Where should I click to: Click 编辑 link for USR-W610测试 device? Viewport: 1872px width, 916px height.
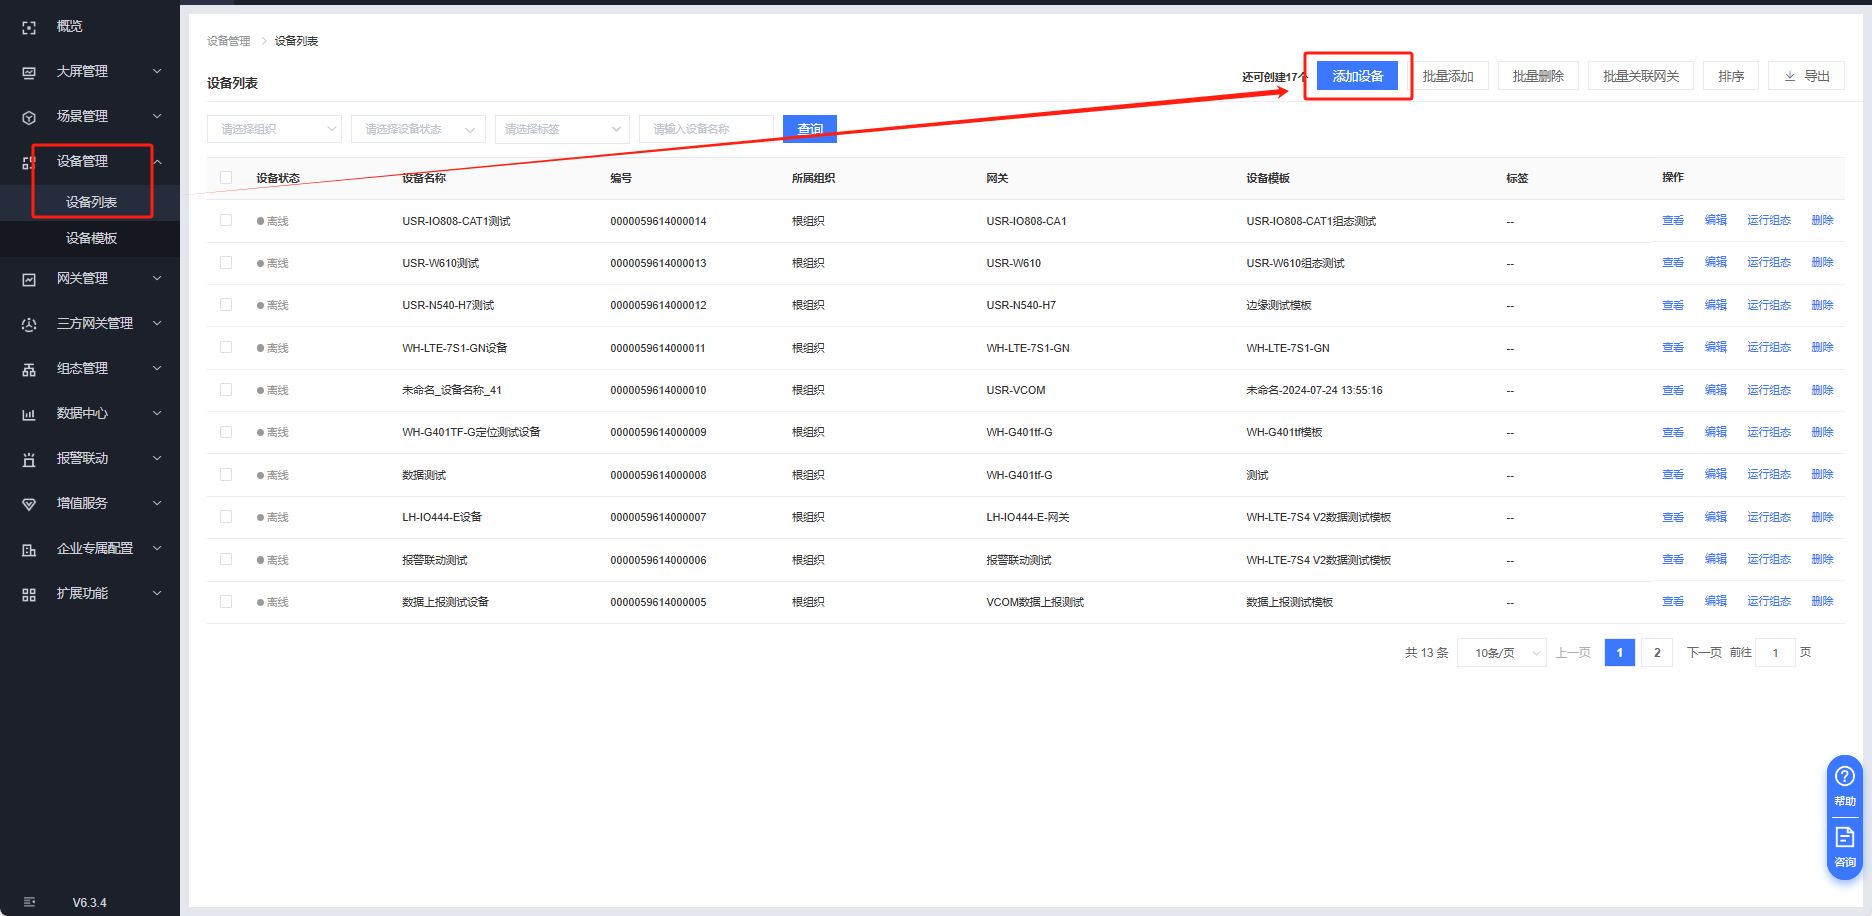coord(1715,263)
